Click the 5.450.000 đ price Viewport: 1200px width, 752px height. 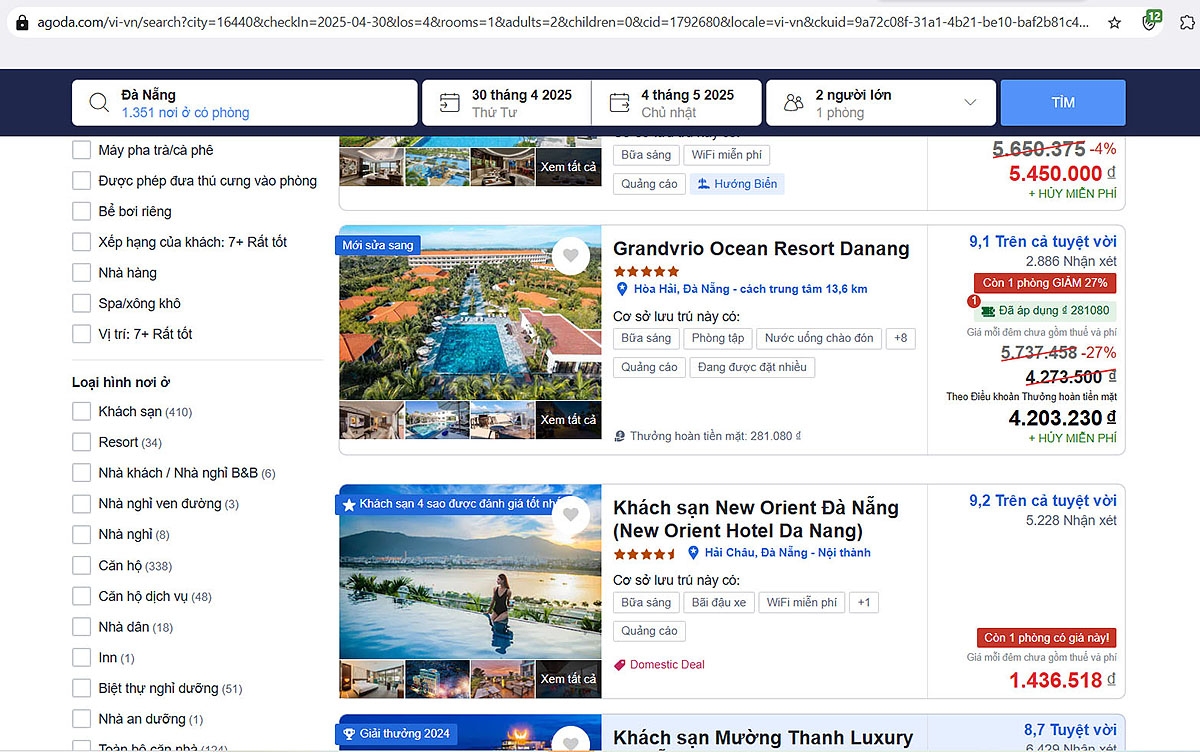(1062, 173)
